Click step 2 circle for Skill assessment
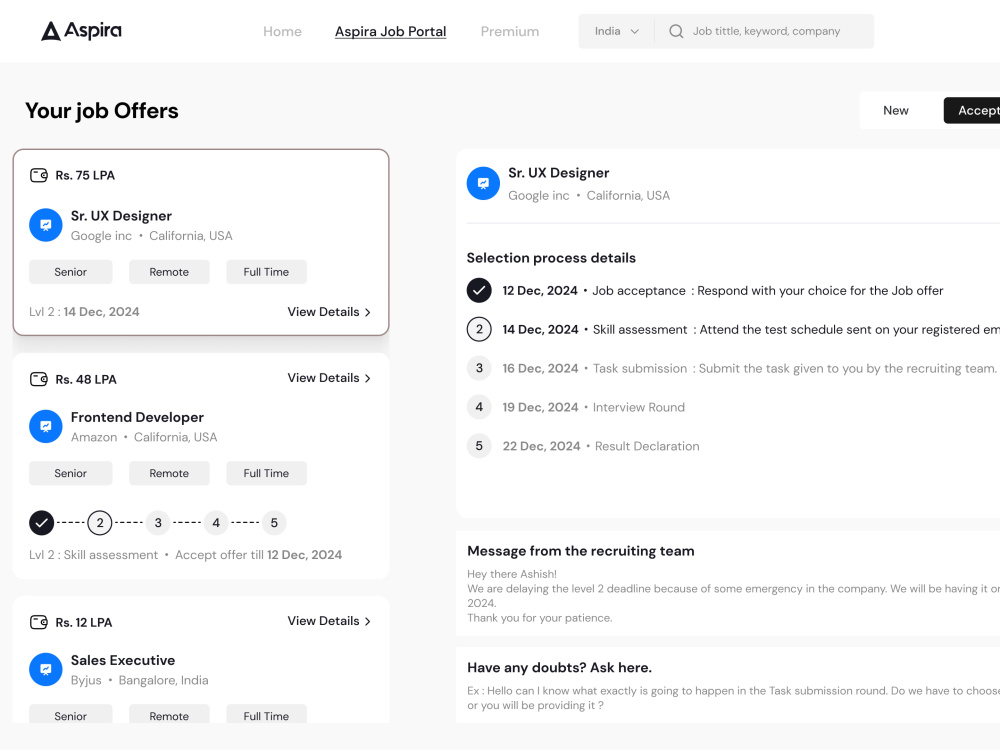This screenshot has width=1000, height=750. click(479, 329)
